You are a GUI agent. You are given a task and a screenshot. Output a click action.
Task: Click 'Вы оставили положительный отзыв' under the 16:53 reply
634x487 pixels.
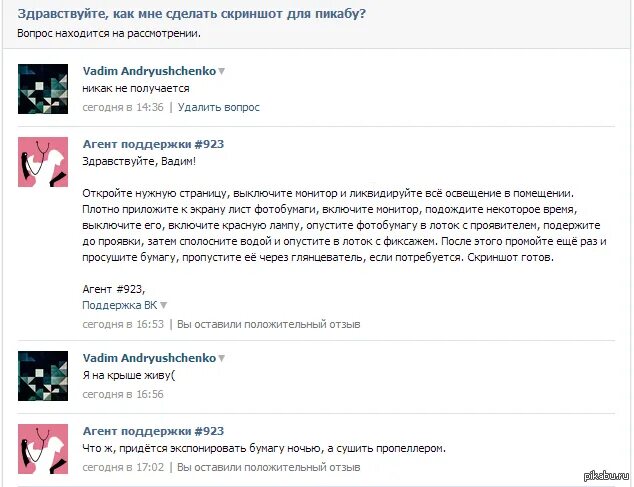[268, 324]
